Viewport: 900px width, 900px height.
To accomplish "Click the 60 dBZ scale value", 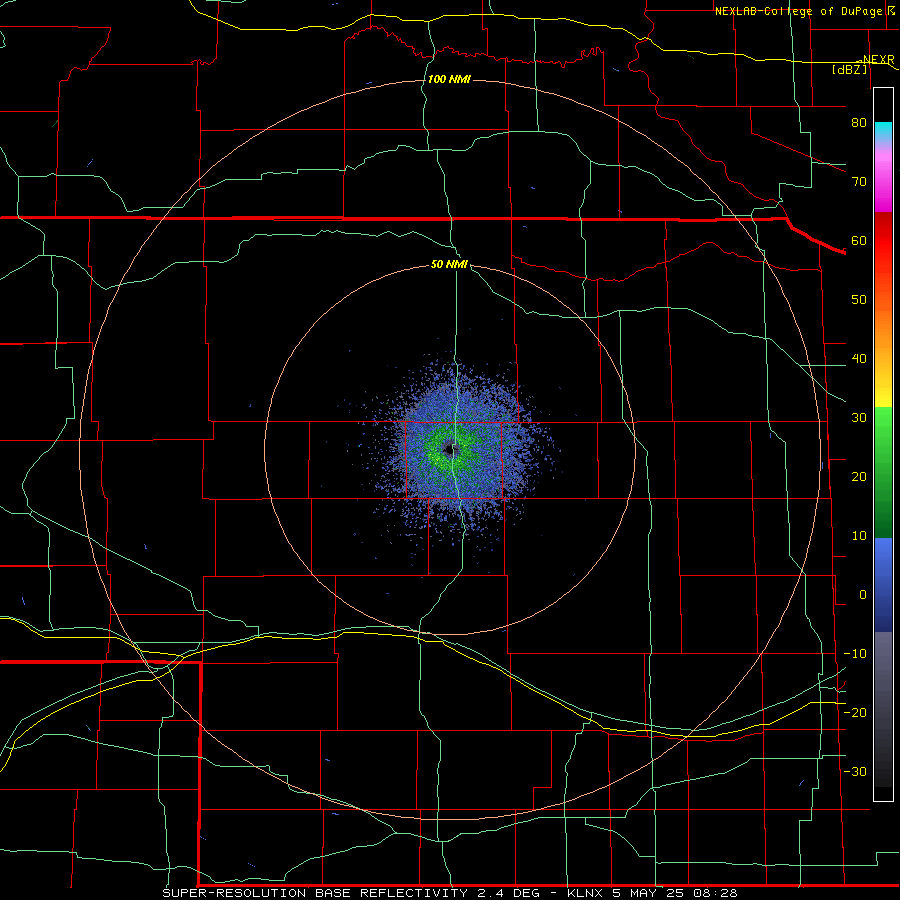I will pos(859,241).
